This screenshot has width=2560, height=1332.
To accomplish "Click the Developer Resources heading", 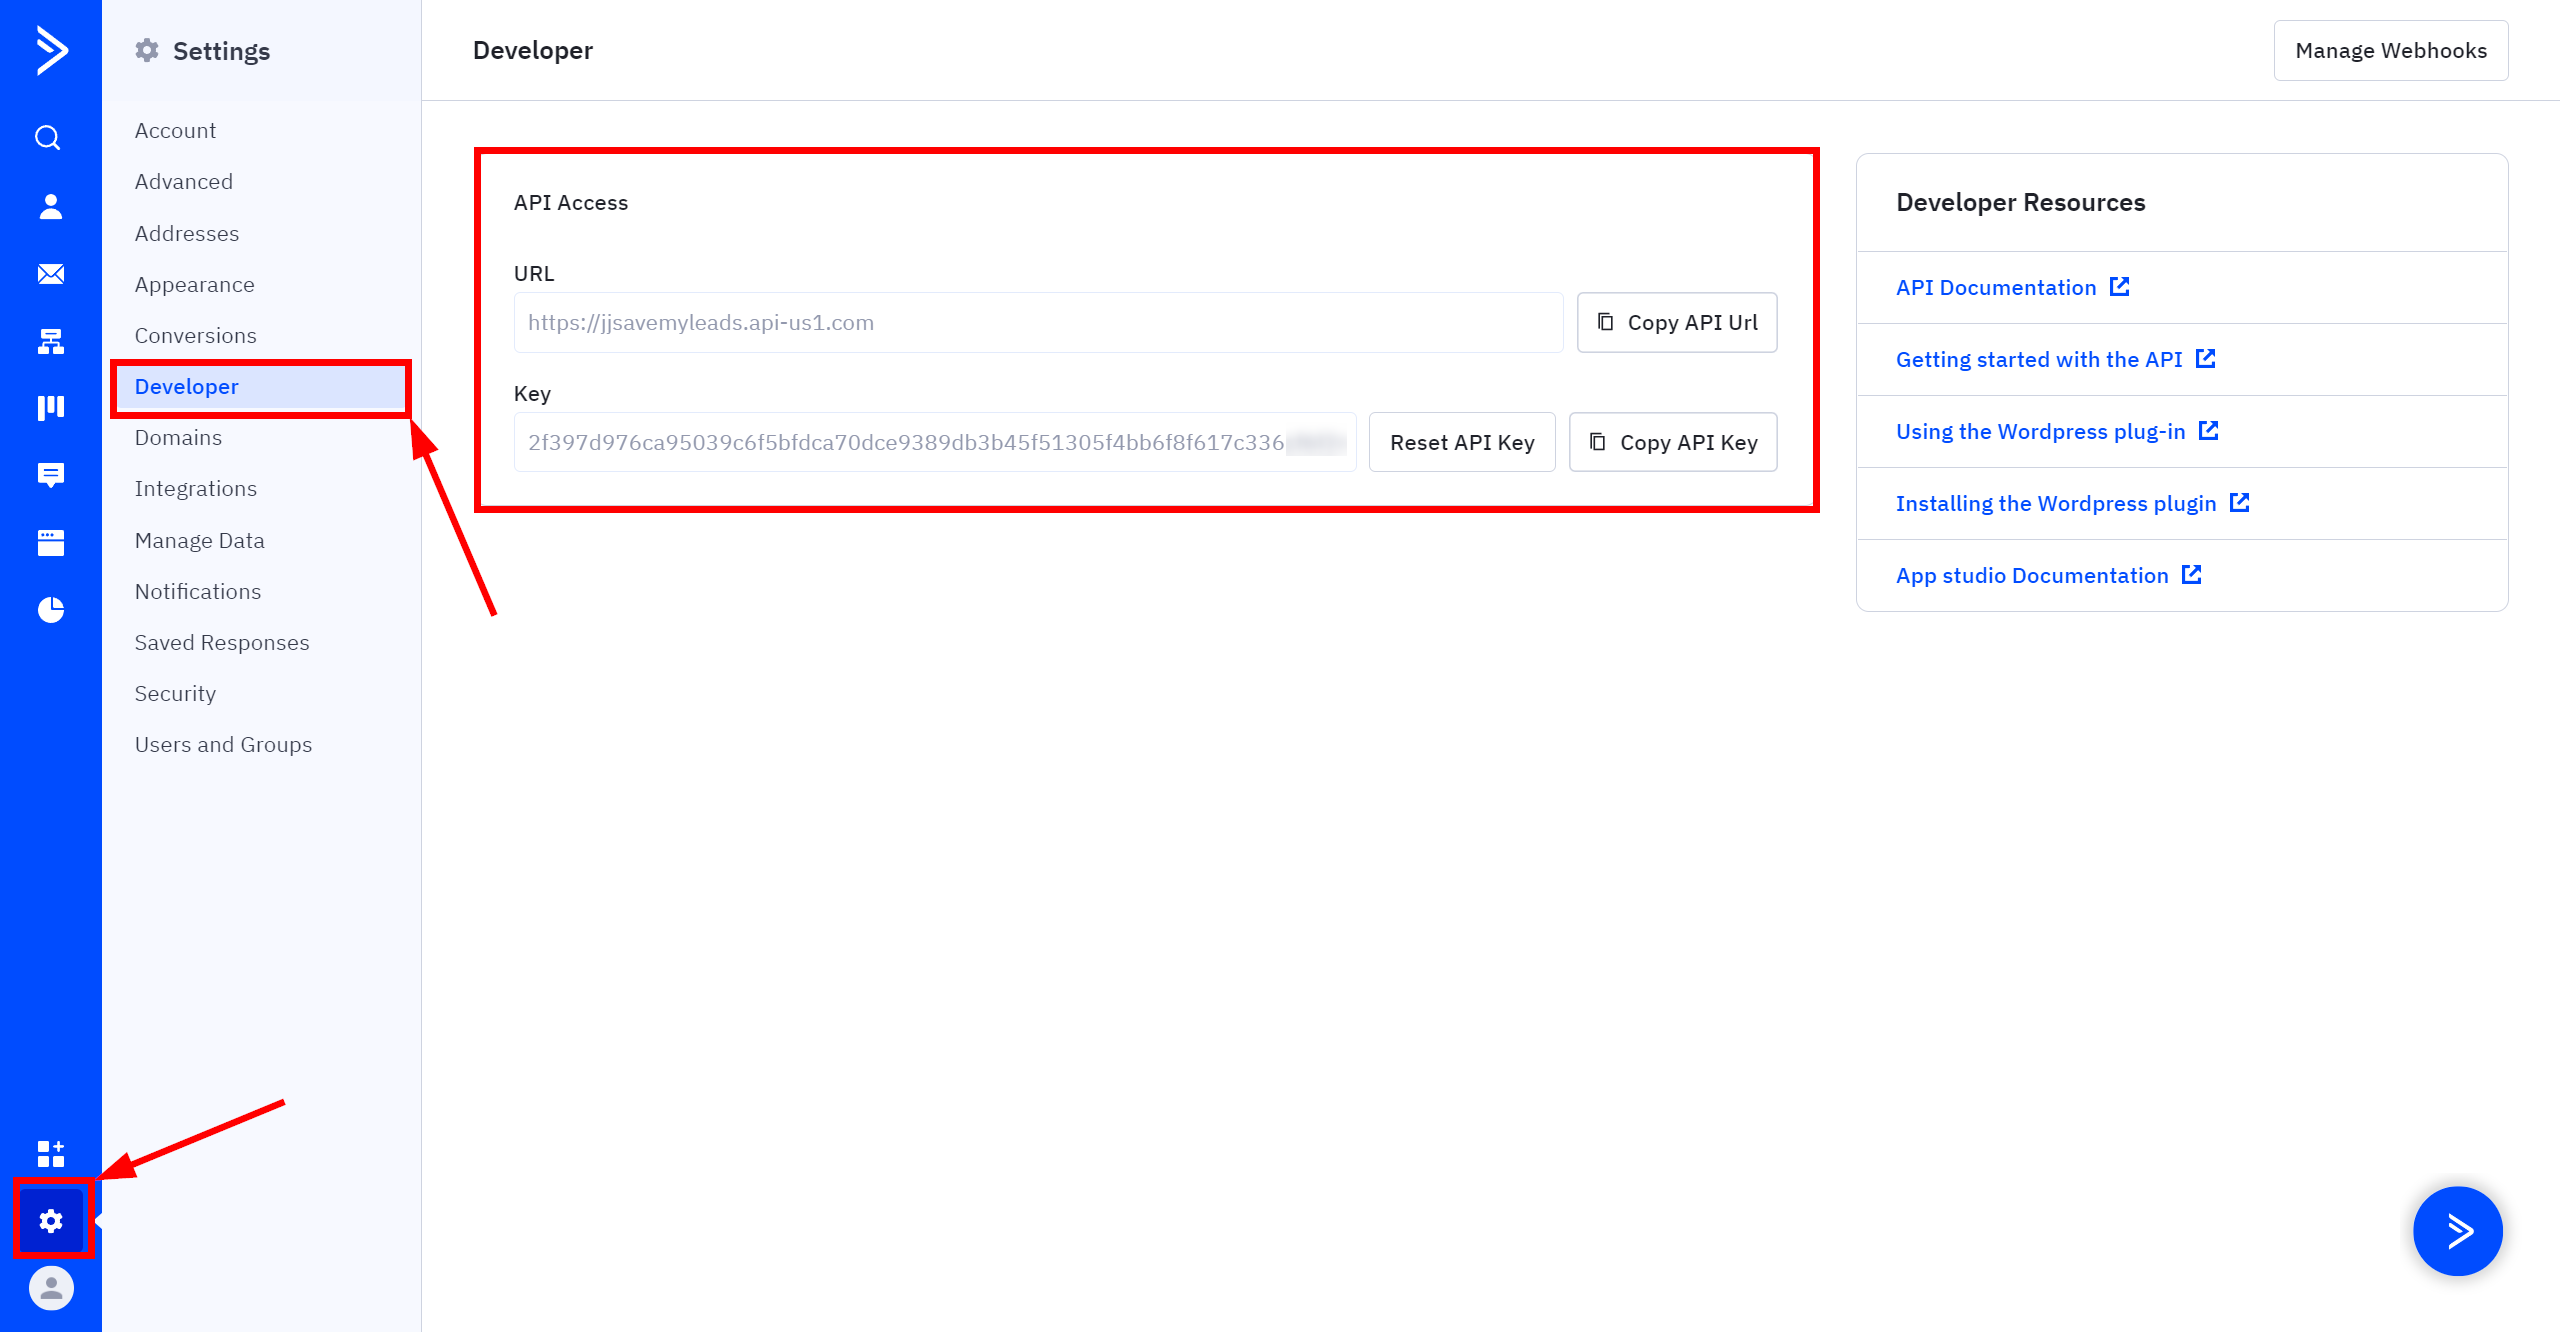I will (2021, 202).
